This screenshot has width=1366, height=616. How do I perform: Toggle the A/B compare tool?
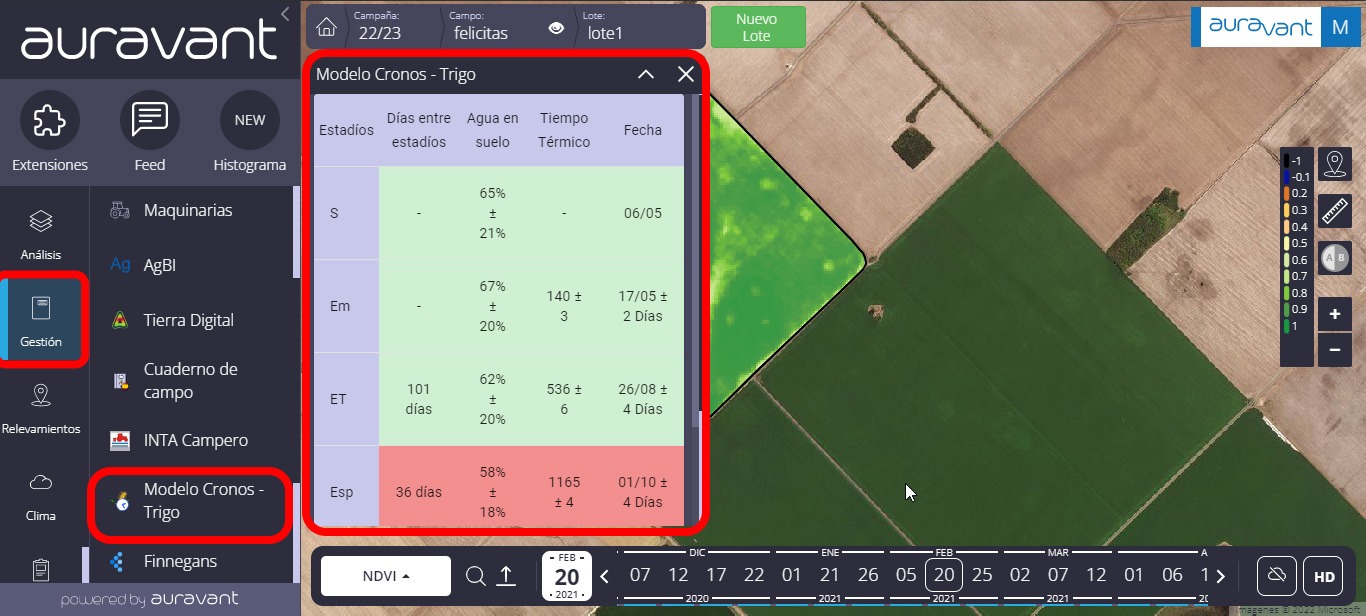[x=1334, y=257]
